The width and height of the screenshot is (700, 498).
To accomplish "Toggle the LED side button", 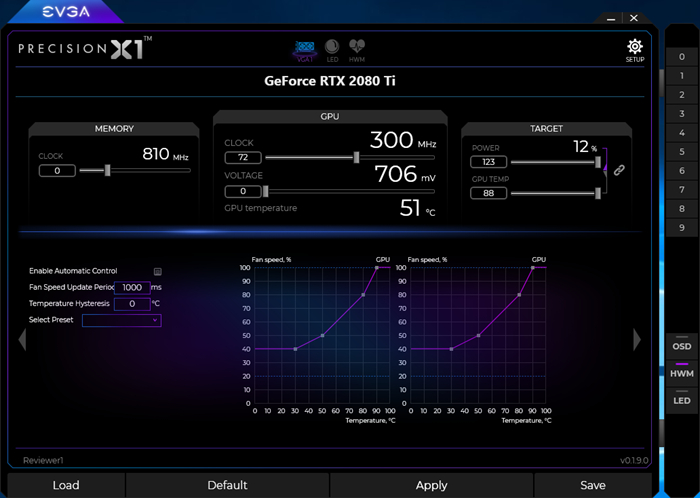I will [x=682, y=399].
